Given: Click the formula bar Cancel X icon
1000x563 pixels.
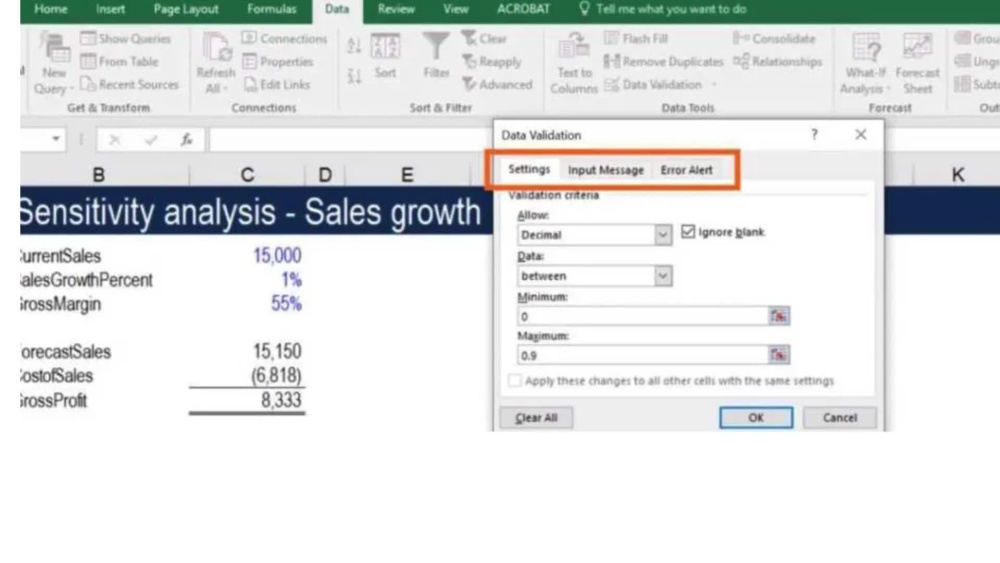Looking at the screenshot, I should [x=115, y=140].
